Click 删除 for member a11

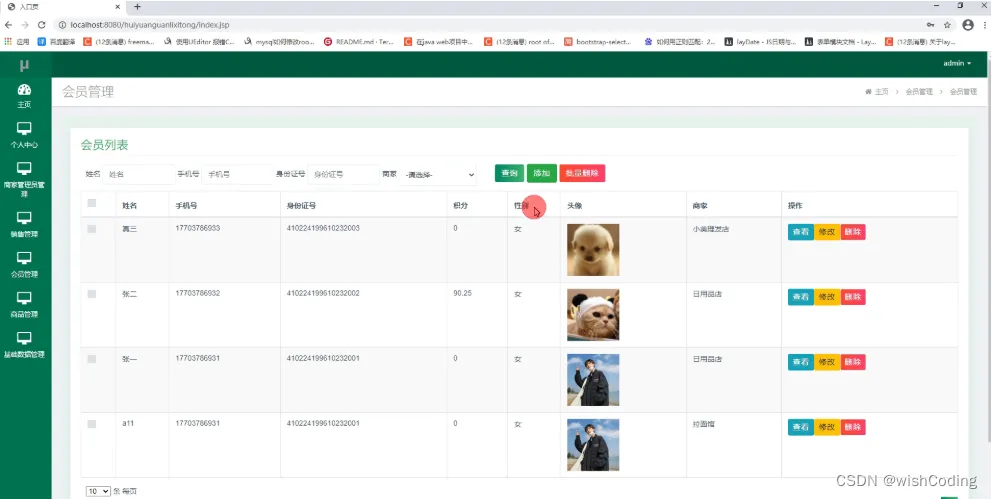(x=853, y=427)
